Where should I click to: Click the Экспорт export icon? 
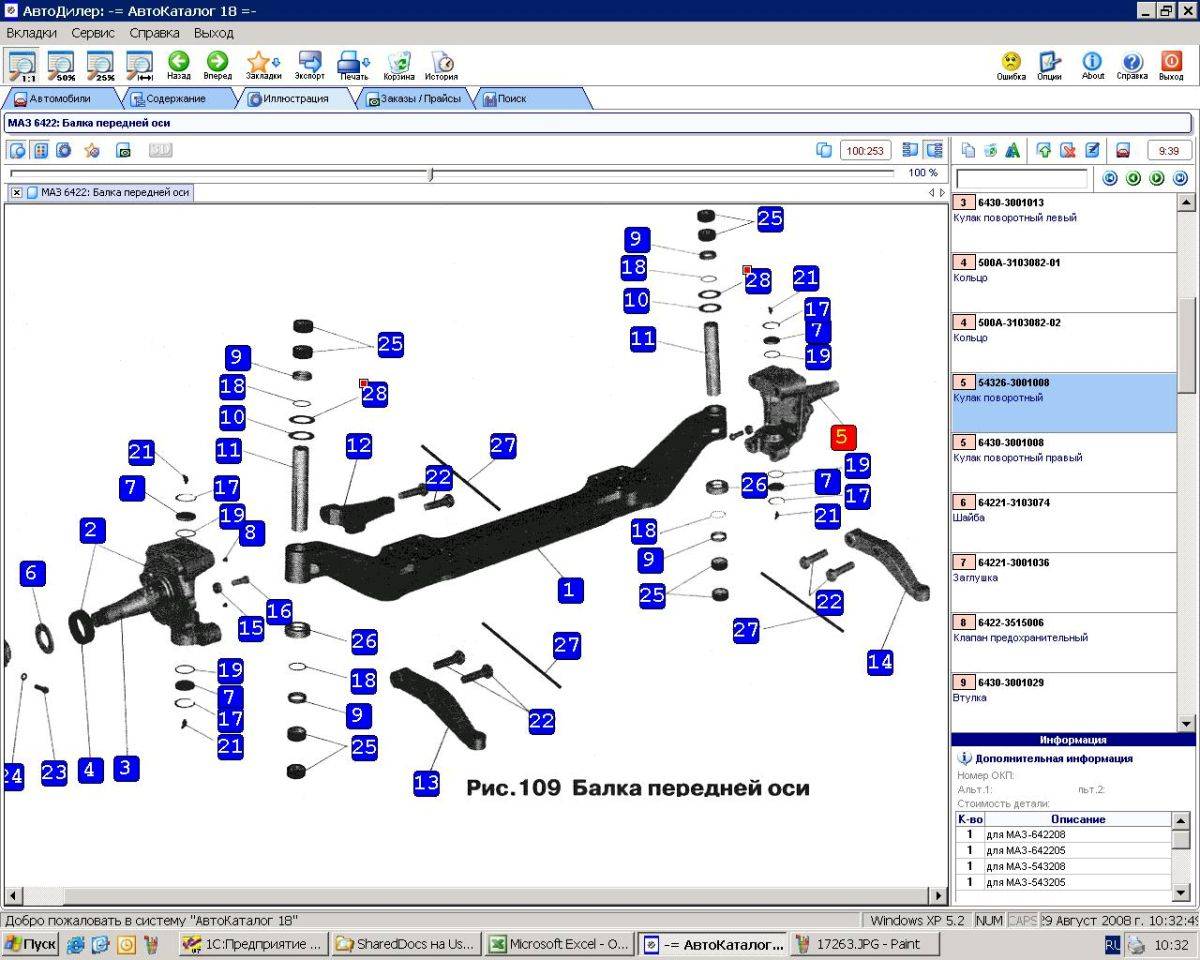(310, 65)
